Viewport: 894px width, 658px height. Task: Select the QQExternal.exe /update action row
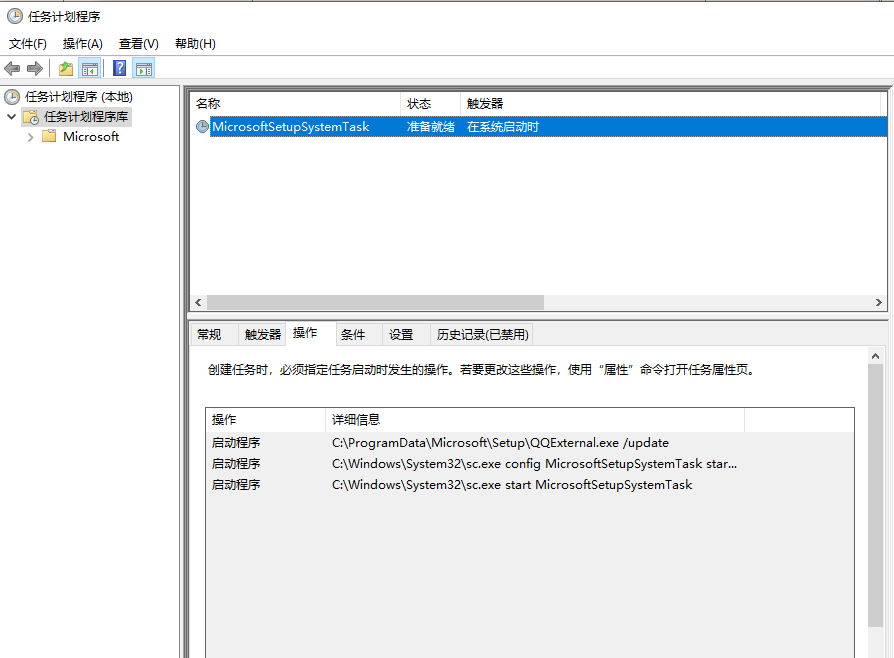pos(530,442)
